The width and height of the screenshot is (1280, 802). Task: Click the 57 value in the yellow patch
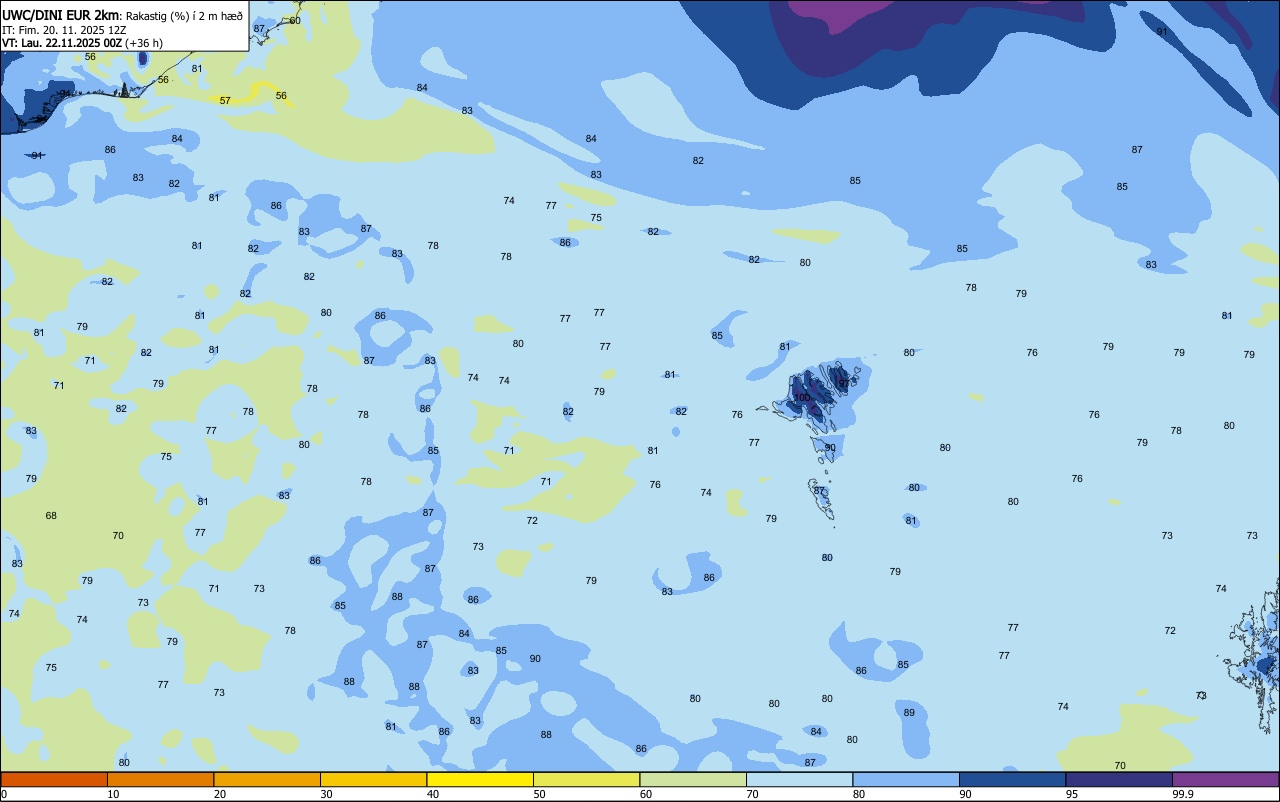click(x=225, y=101)
